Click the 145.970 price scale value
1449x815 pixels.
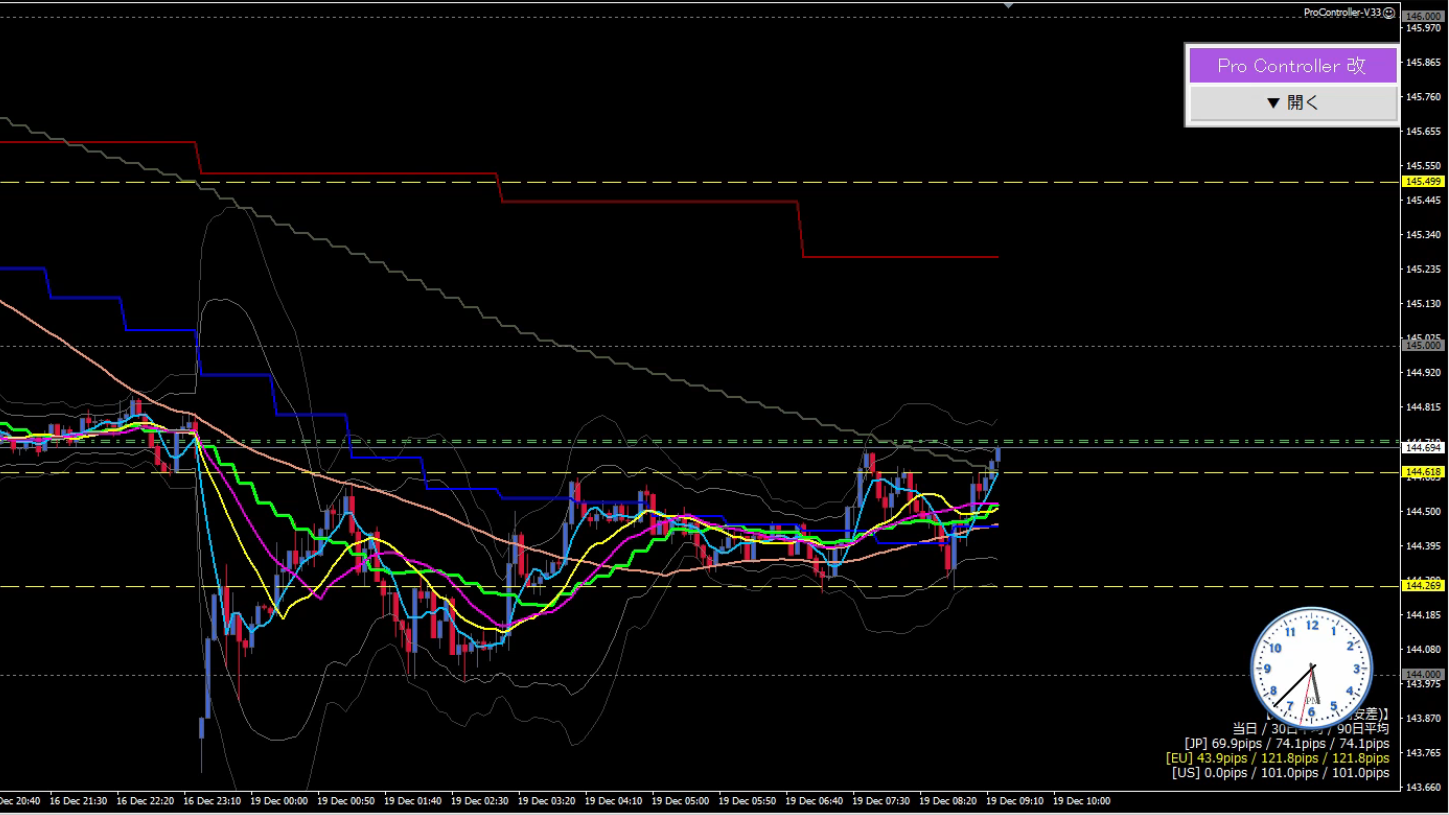[x=1422, y=28]
